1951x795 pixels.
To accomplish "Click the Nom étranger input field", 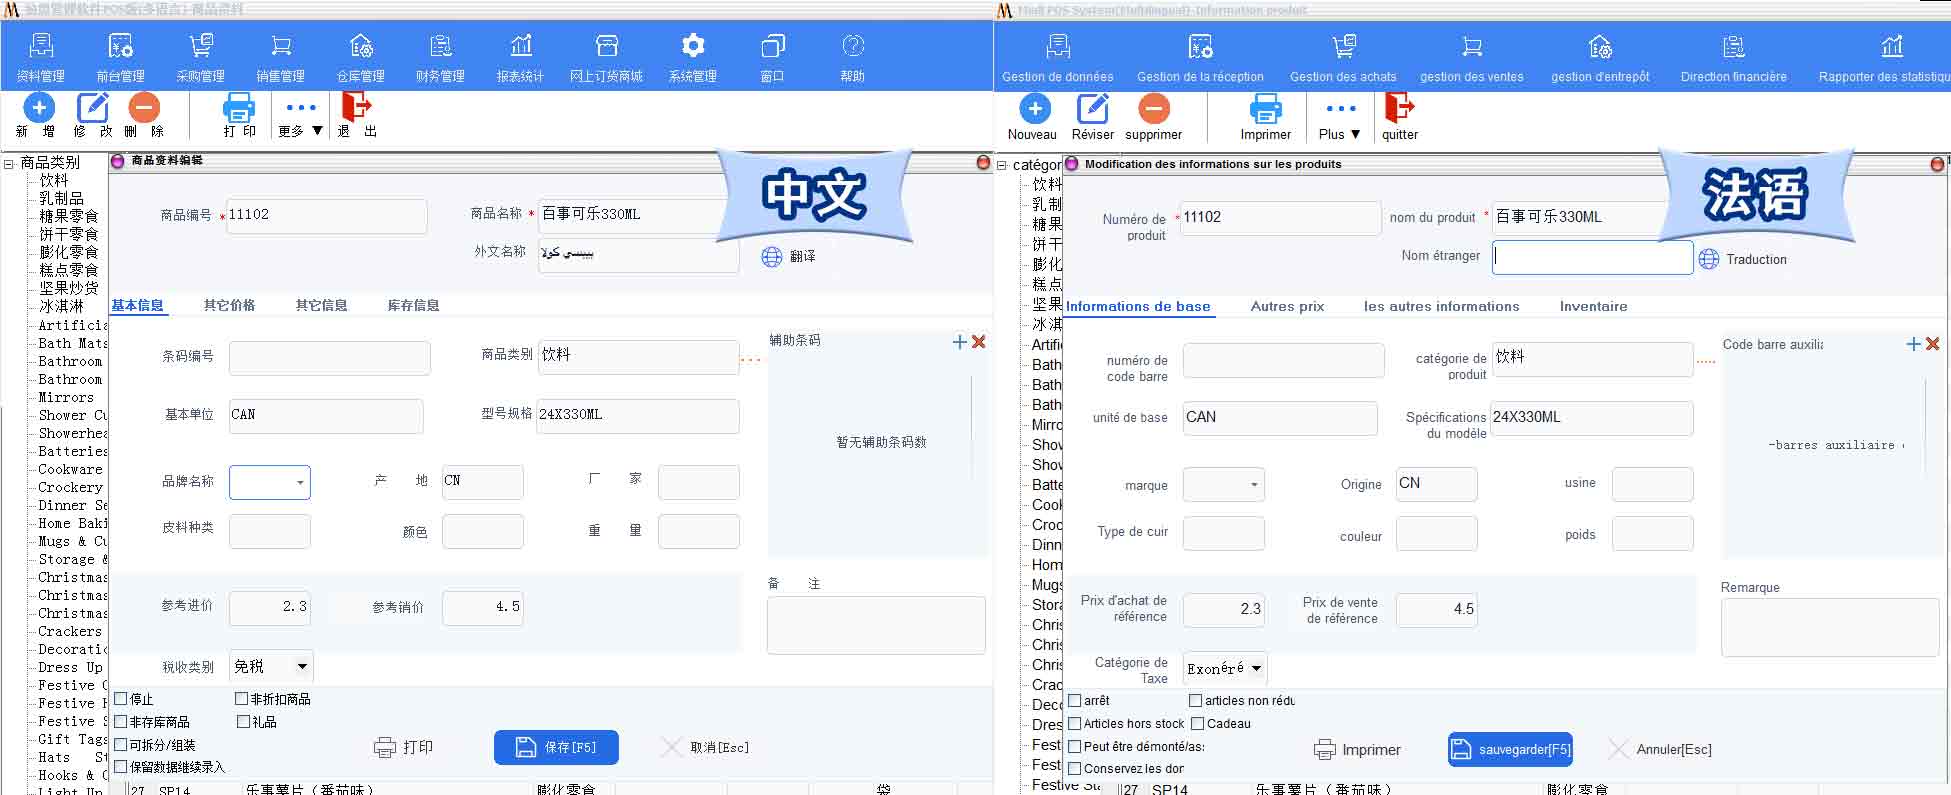I will point(1592,257).
